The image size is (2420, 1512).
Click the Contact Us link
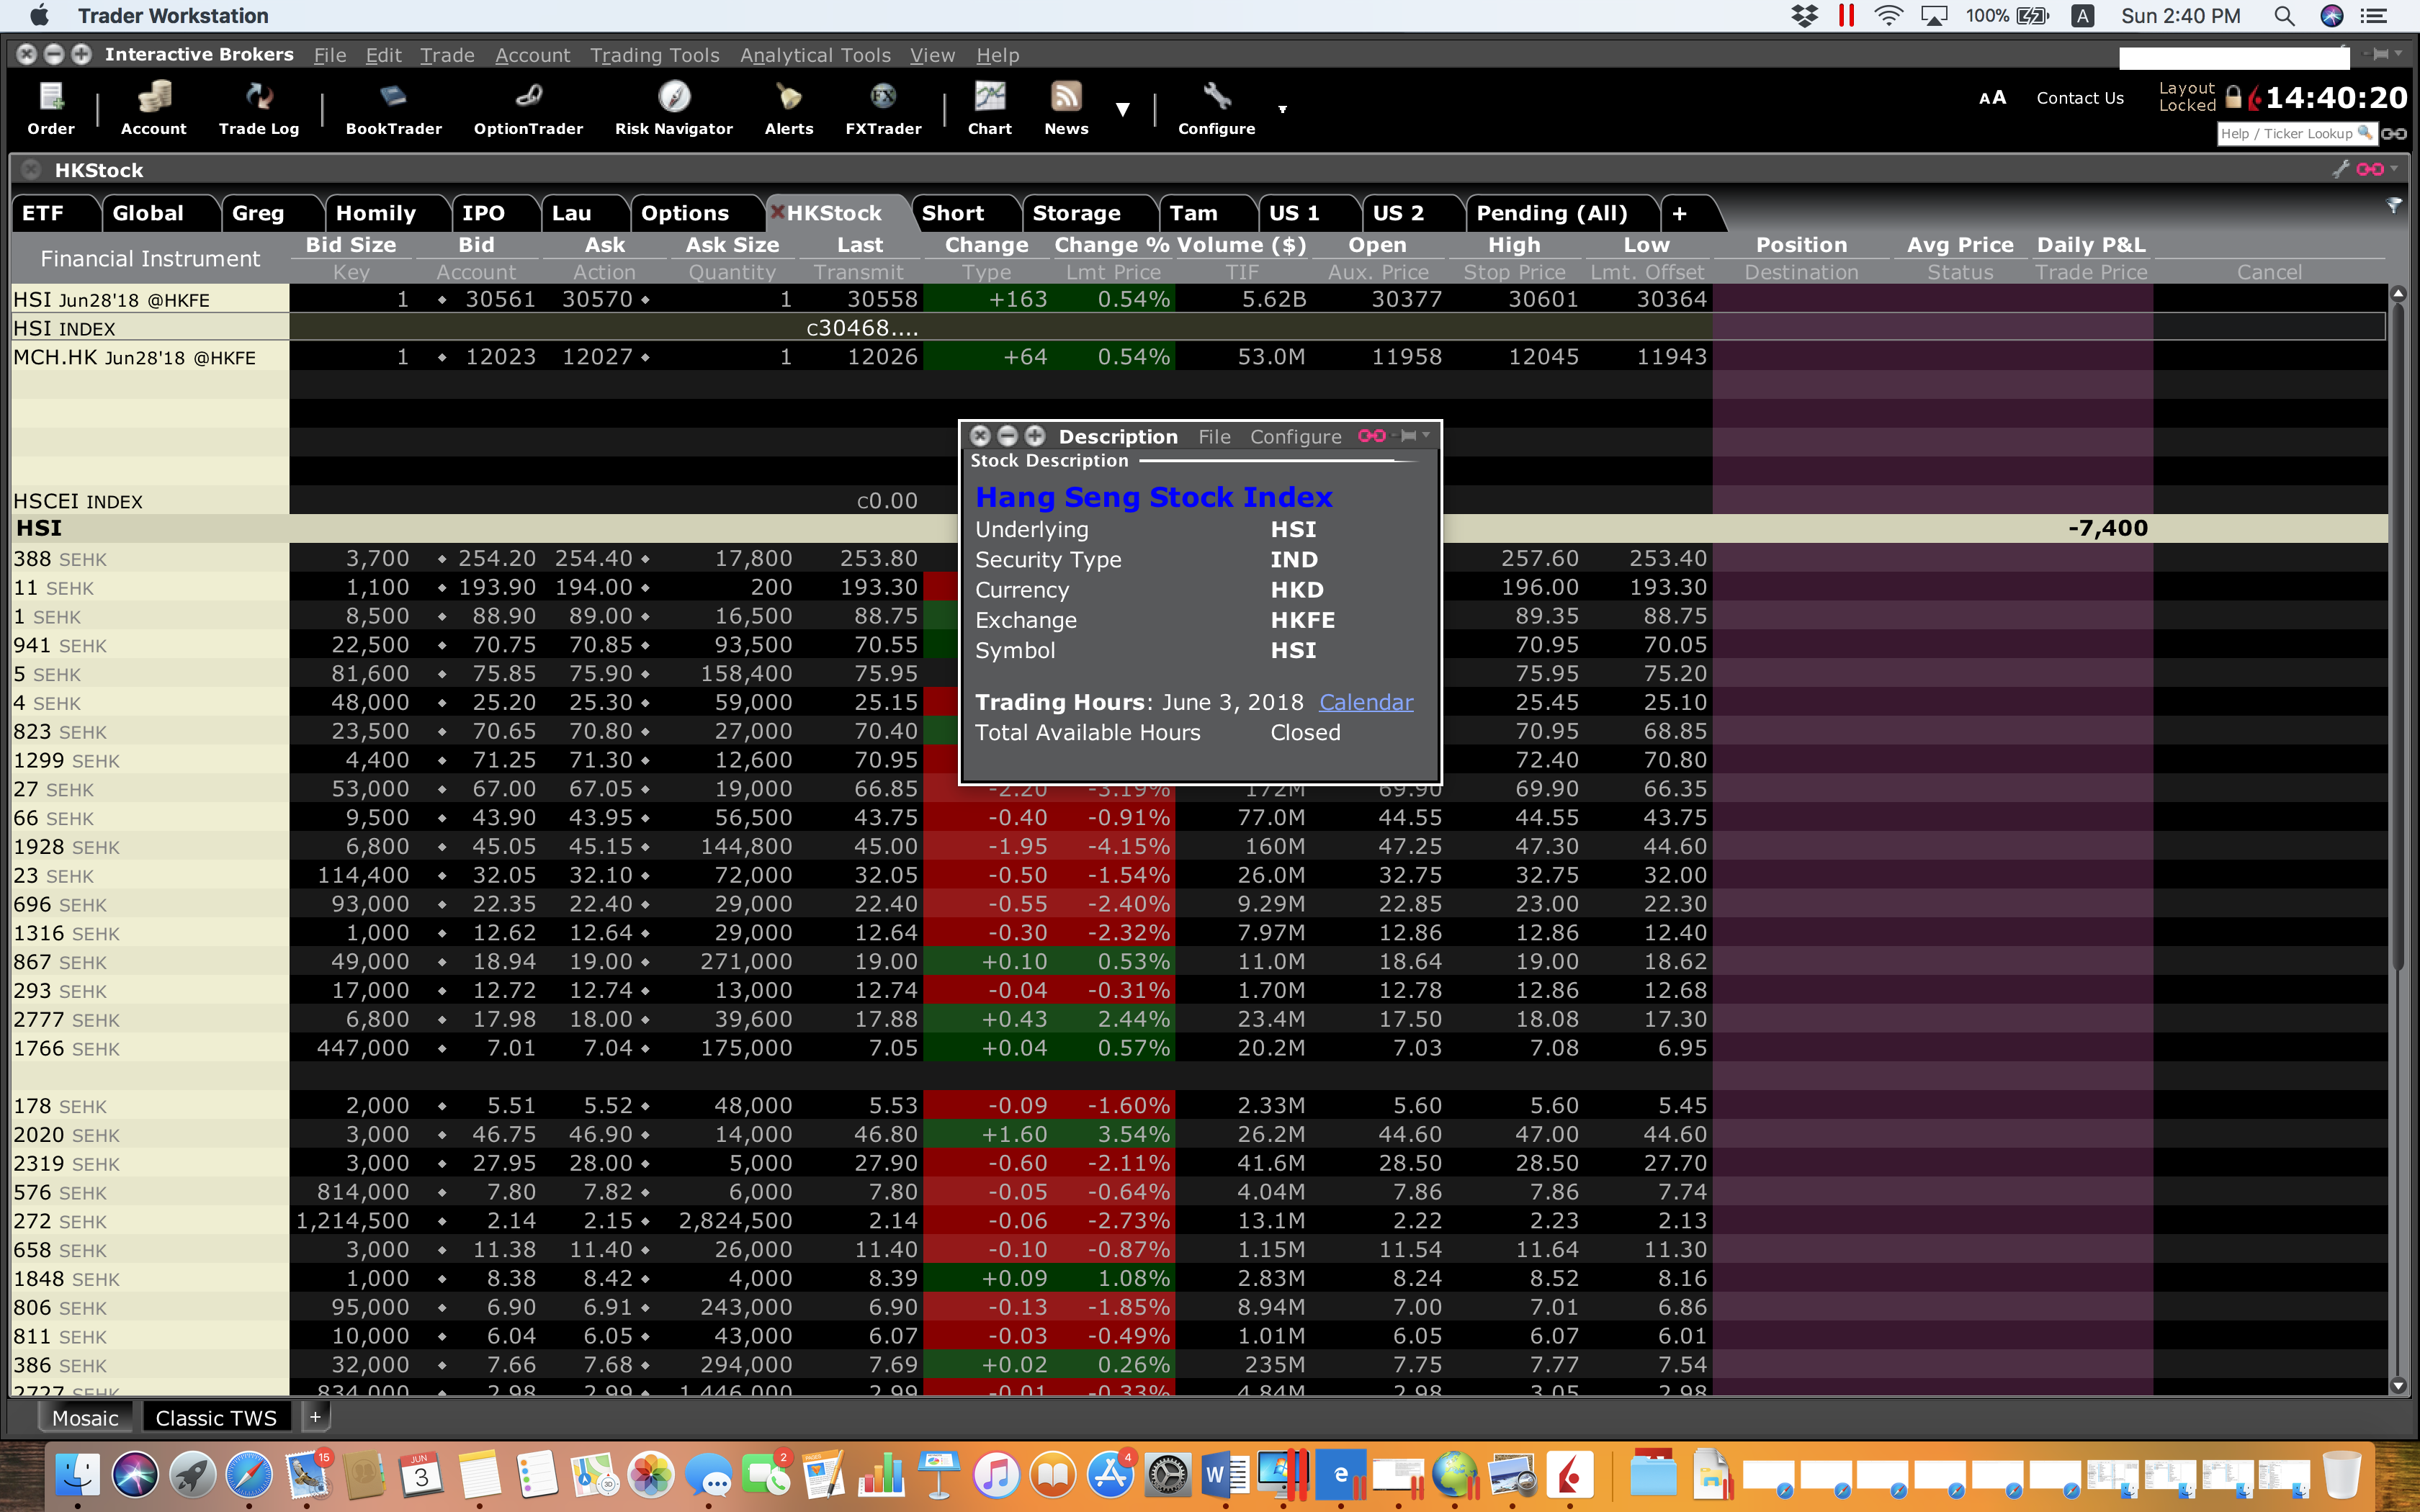coord(2080,98)
